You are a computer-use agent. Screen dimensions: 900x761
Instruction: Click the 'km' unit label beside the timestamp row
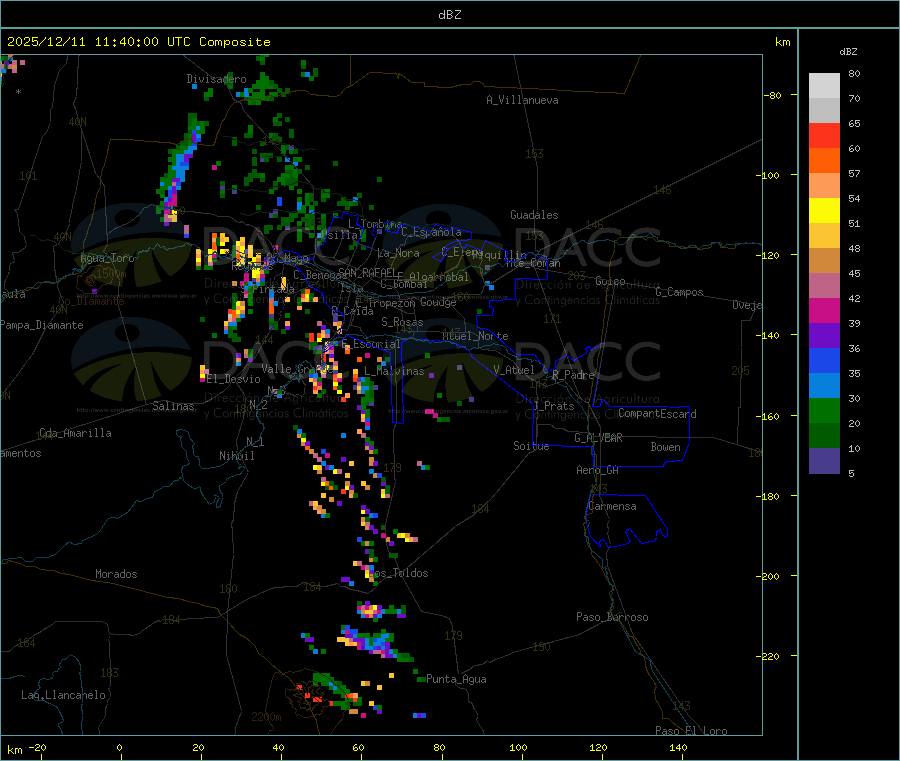(x=782, y=42)
